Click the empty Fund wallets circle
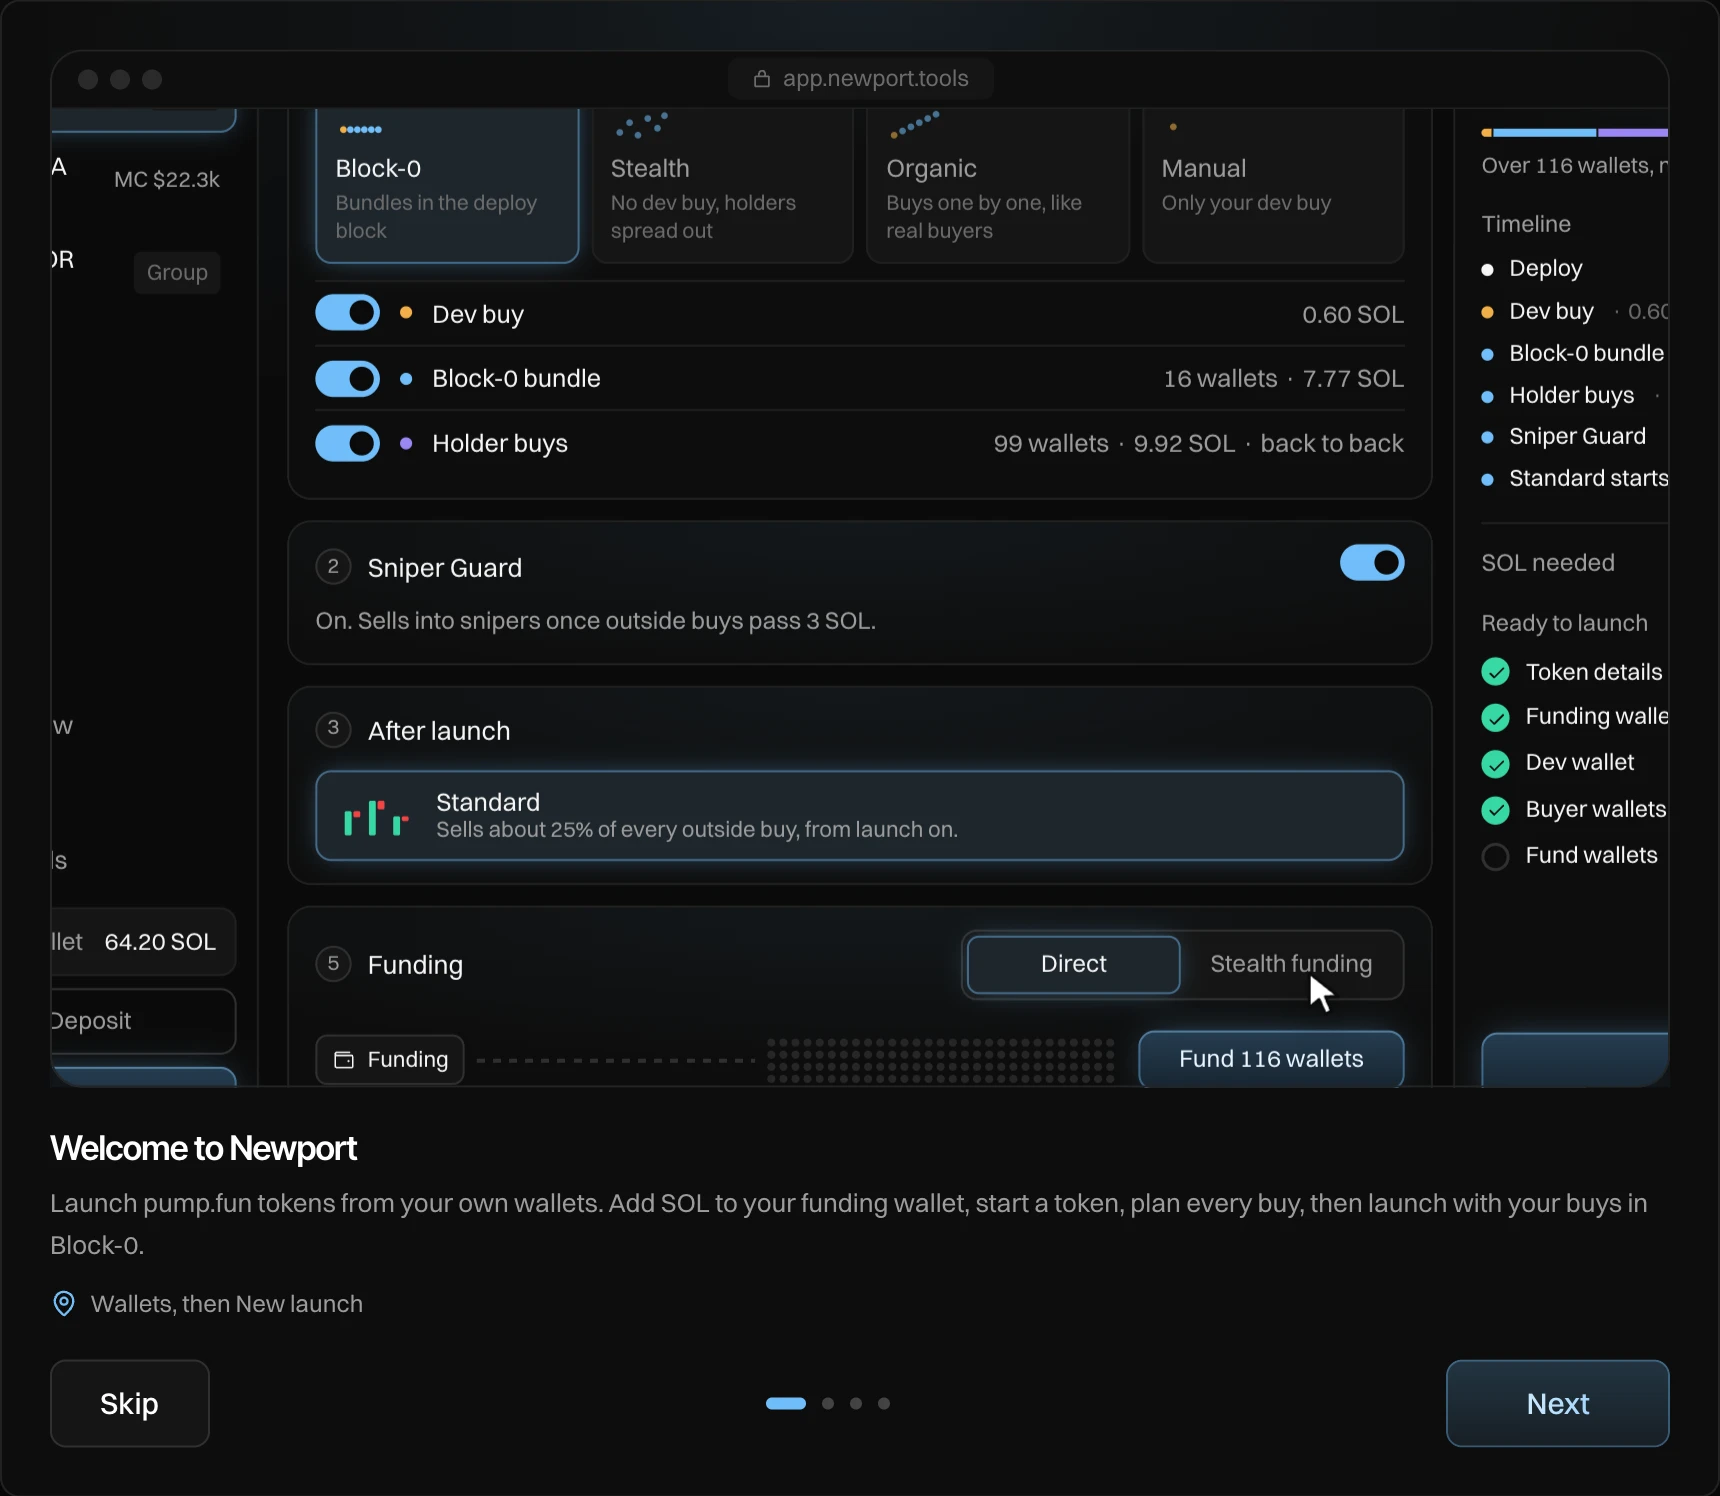The image size is (1720, 1496). point(1495,857)
